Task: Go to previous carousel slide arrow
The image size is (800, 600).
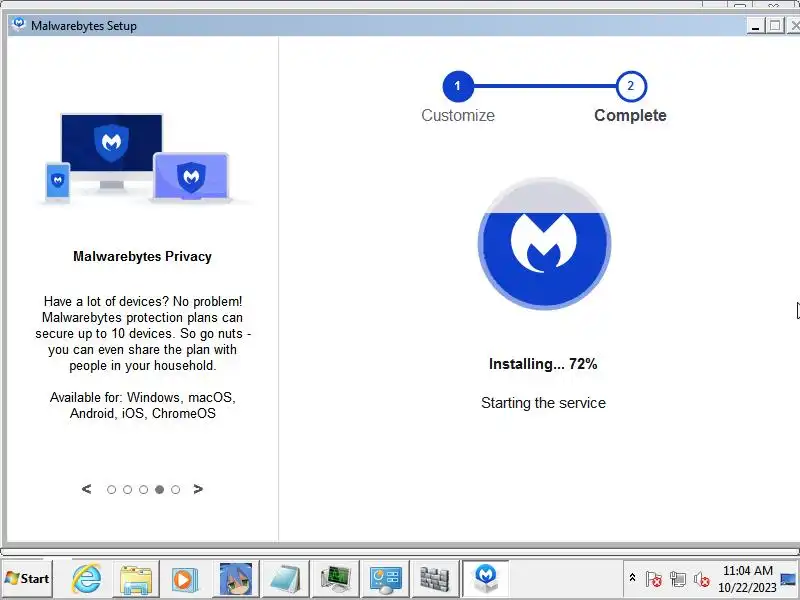Action: click(87, 489)
